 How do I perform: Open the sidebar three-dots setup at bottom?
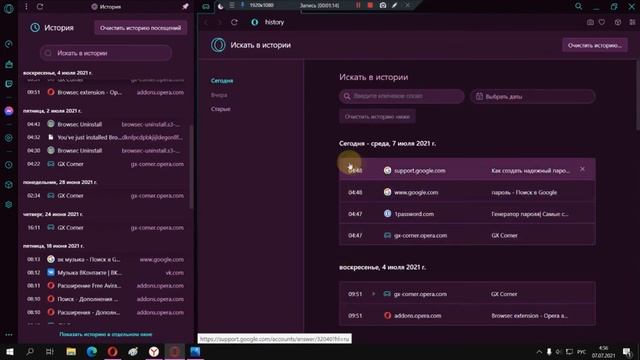9,335
